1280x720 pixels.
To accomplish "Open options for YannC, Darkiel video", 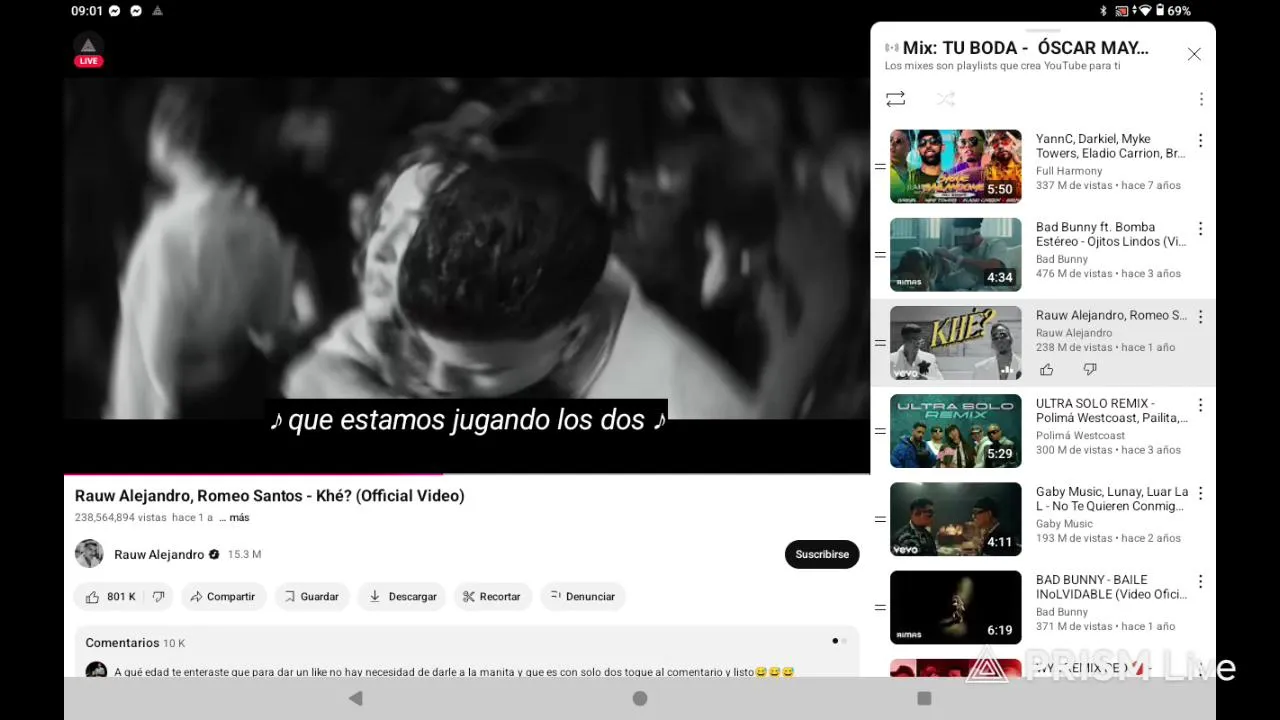I will 1200,141.
